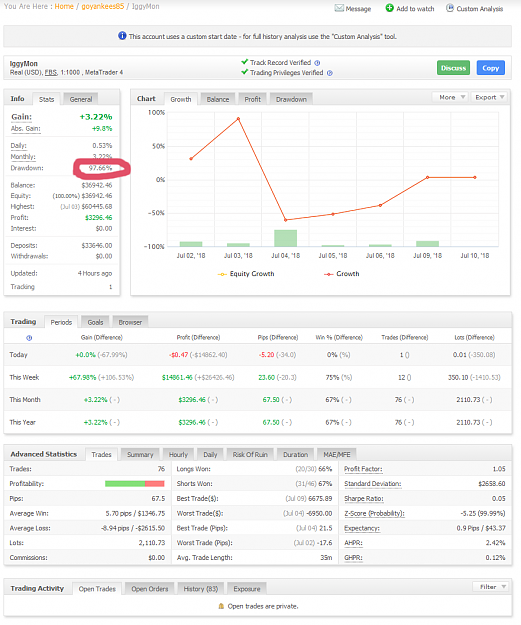Screen dimensions: 521x625
Task: Select the Profit chart tab
Action: coord(252,99)
